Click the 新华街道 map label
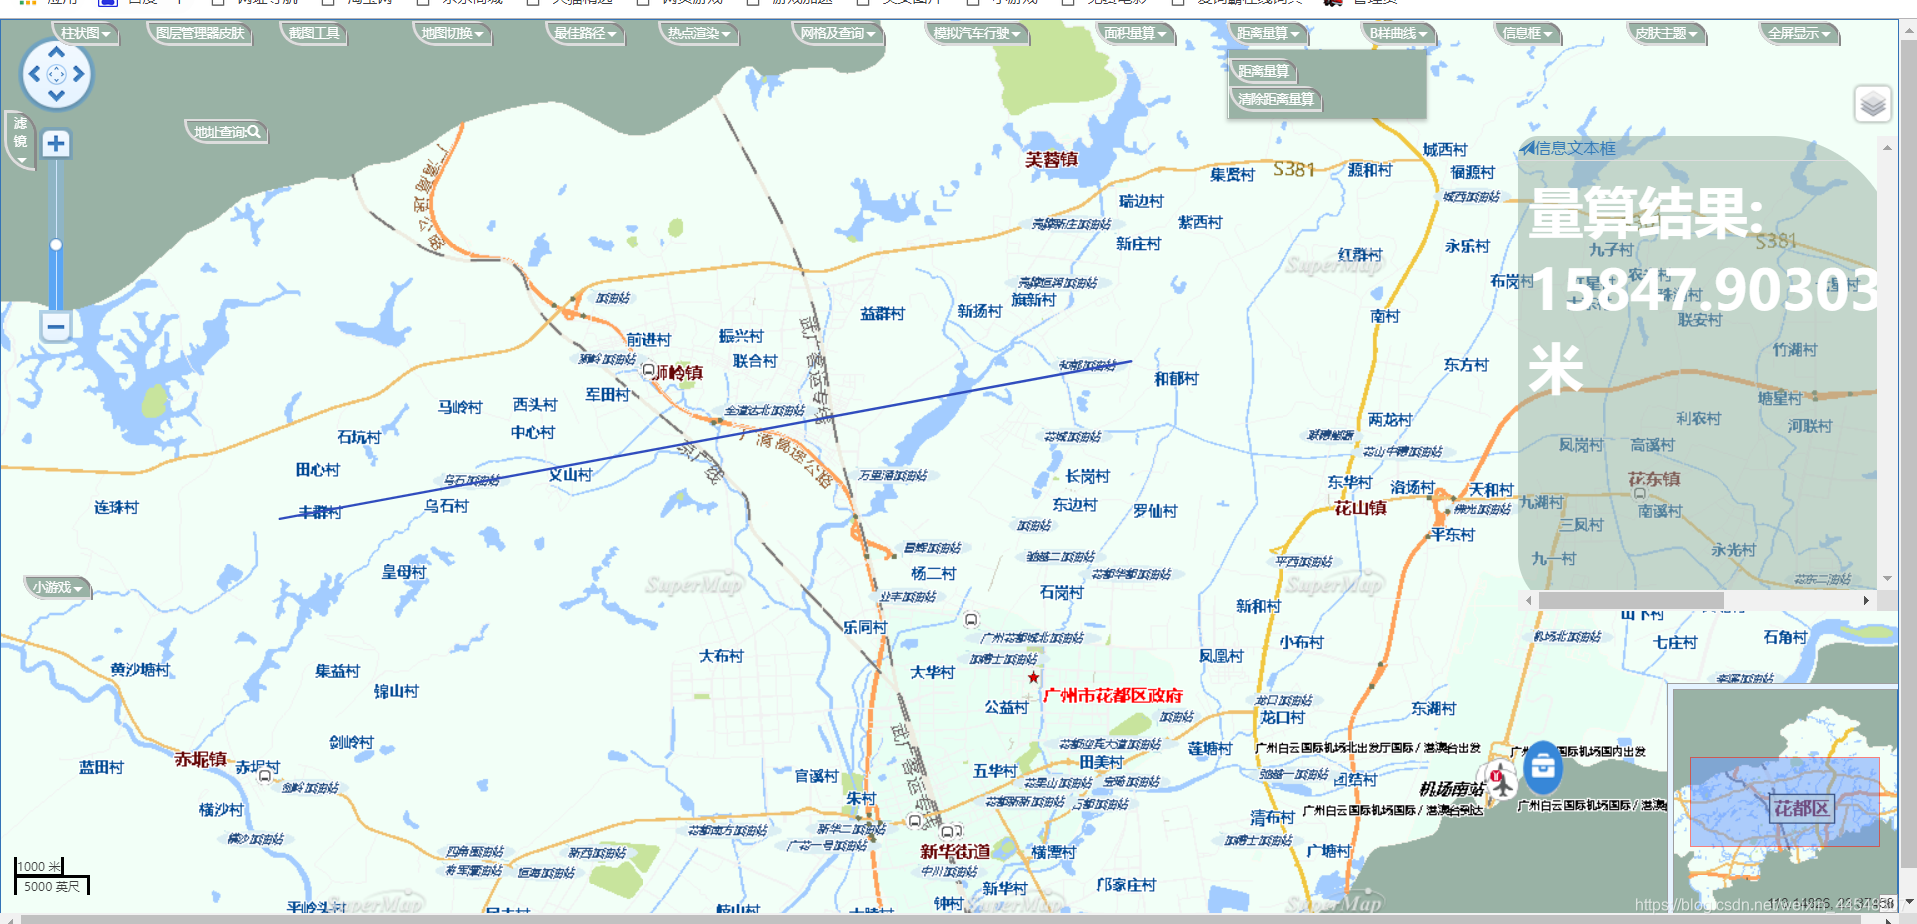 (955, 851)
